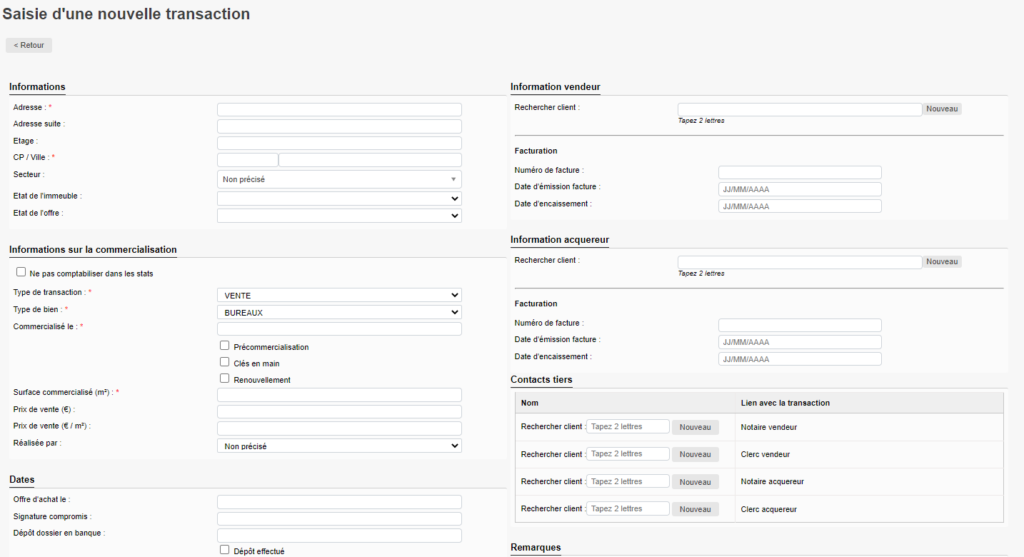Screen dimensions: 1024x557
Task: Open 'Type de transaction' dropdown showing VENTE
Action: 339,295
